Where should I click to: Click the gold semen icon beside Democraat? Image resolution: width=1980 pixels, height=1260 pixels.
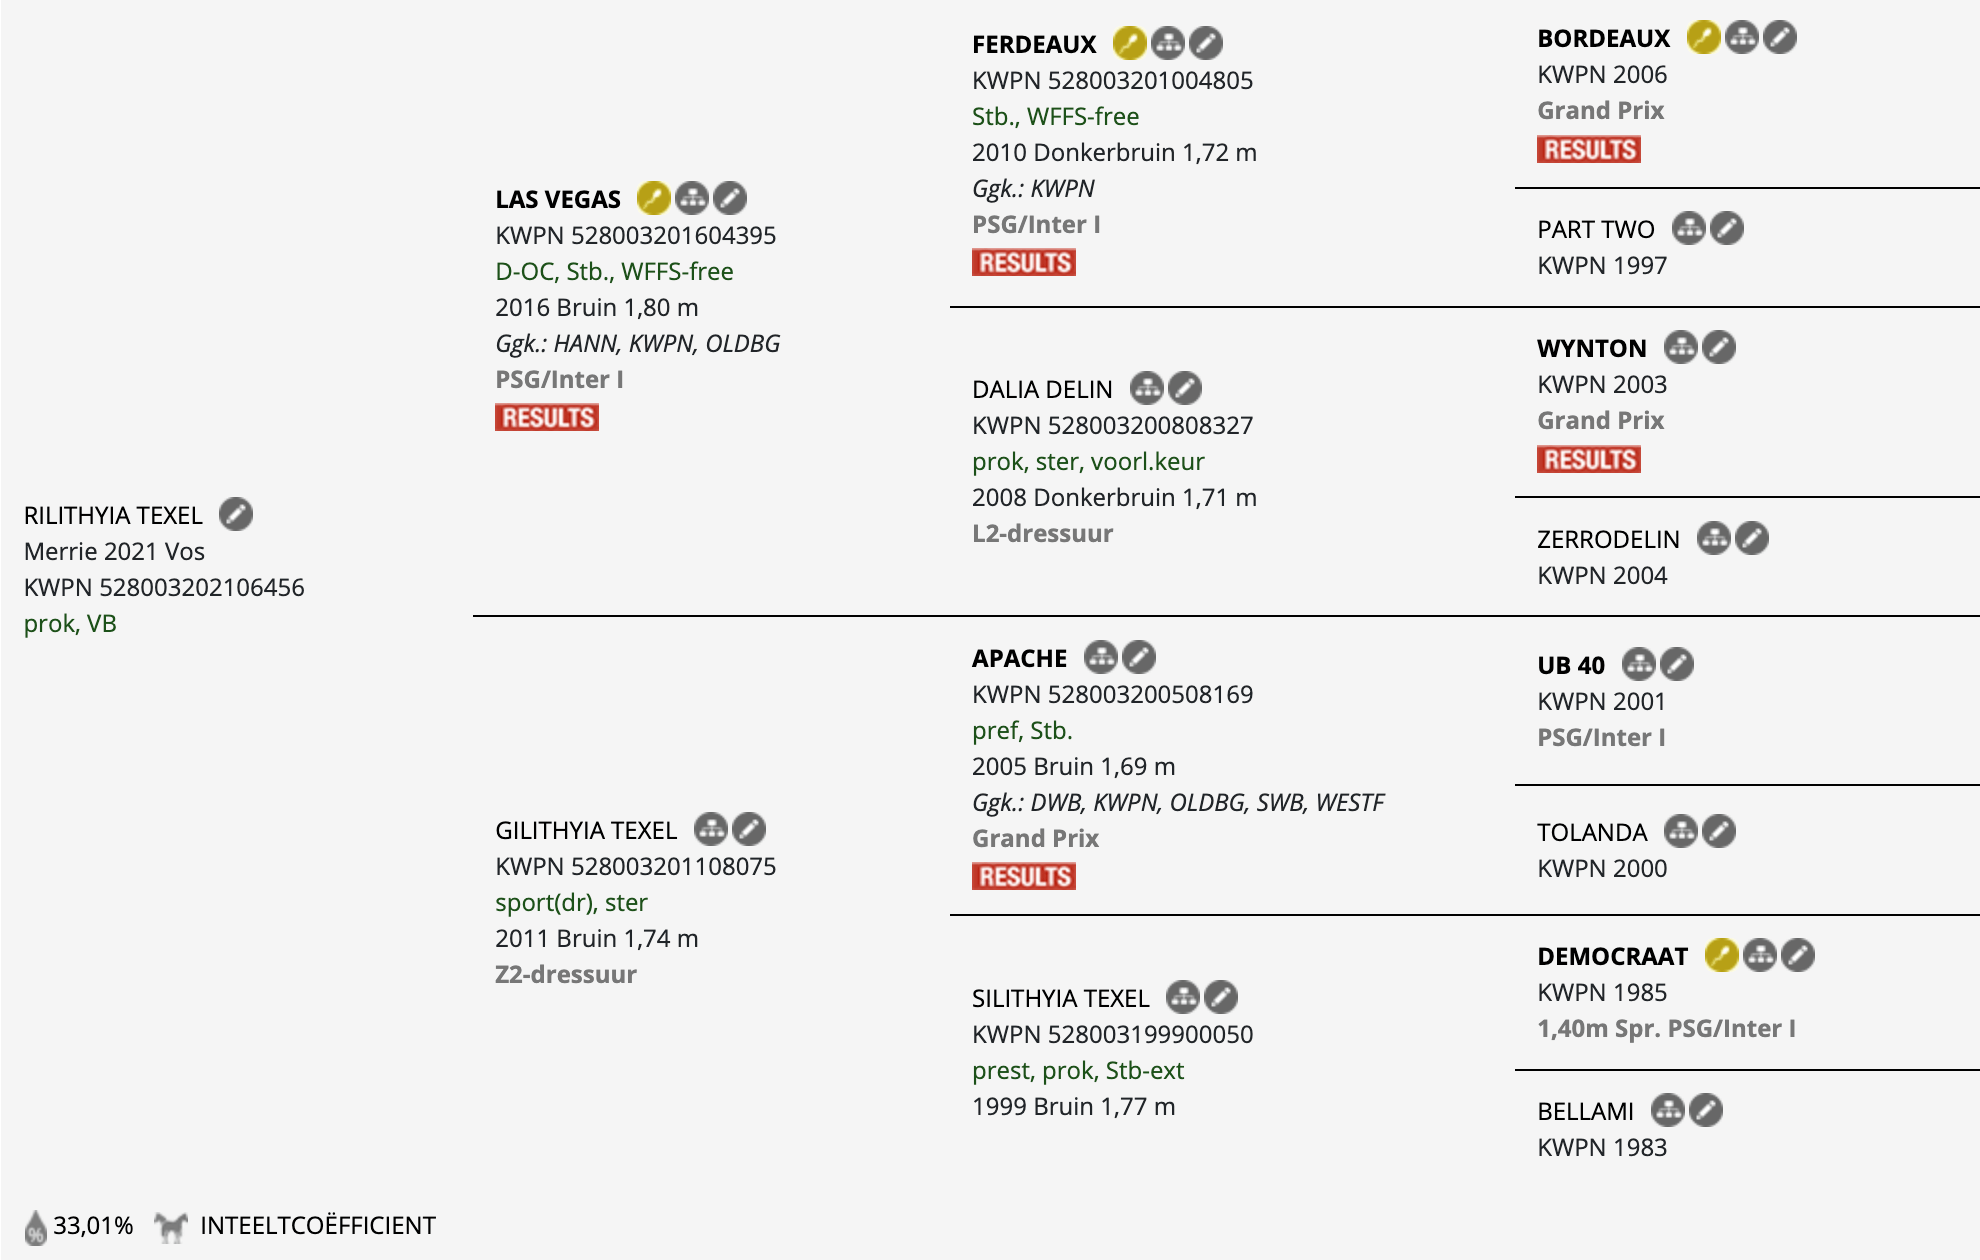coord(1721,955)
